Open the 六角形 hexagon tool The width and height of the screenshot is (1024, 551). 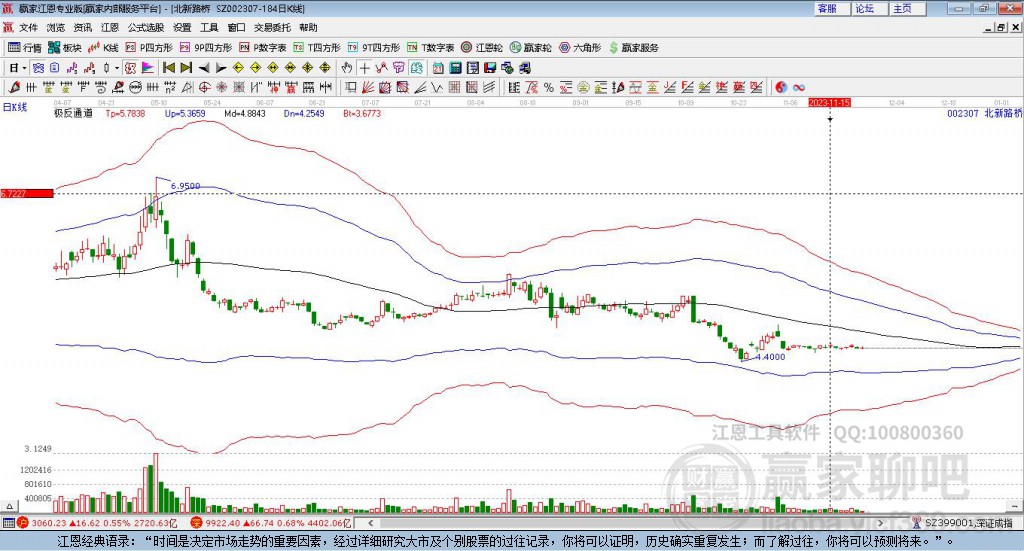580,48
